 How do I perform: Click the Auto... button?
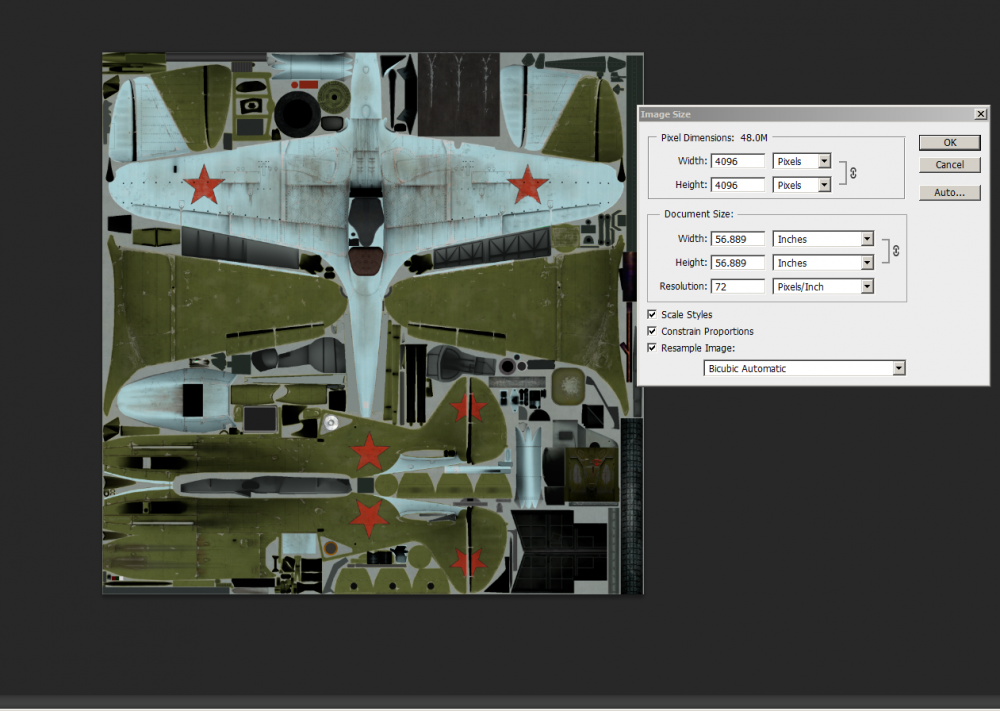949,193
